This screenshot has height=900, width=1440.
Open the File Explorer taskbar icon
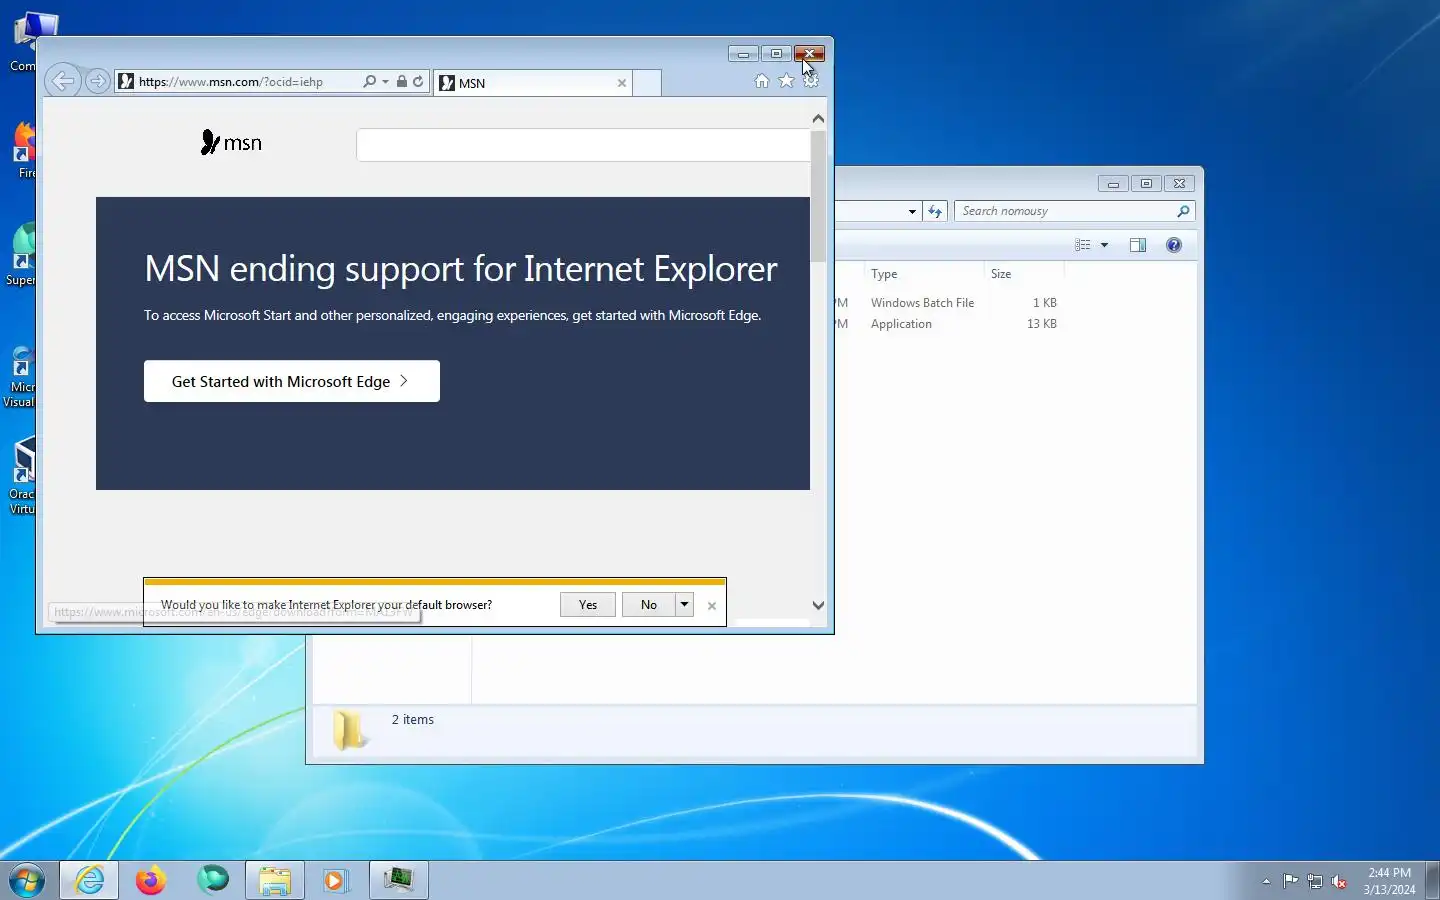[x=275, y=880]
